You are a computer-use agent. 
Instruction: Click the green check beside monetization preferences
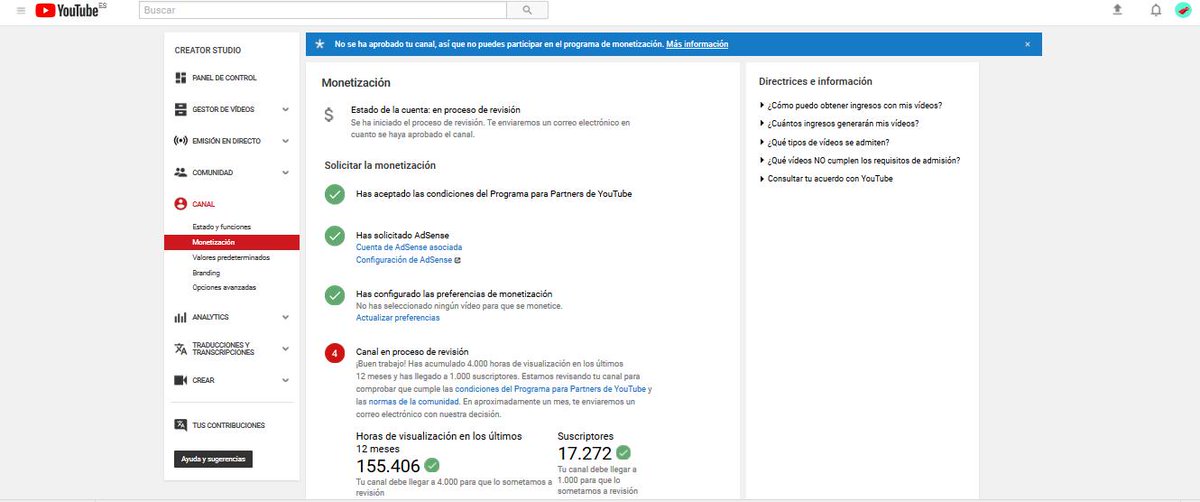[334, 295]
